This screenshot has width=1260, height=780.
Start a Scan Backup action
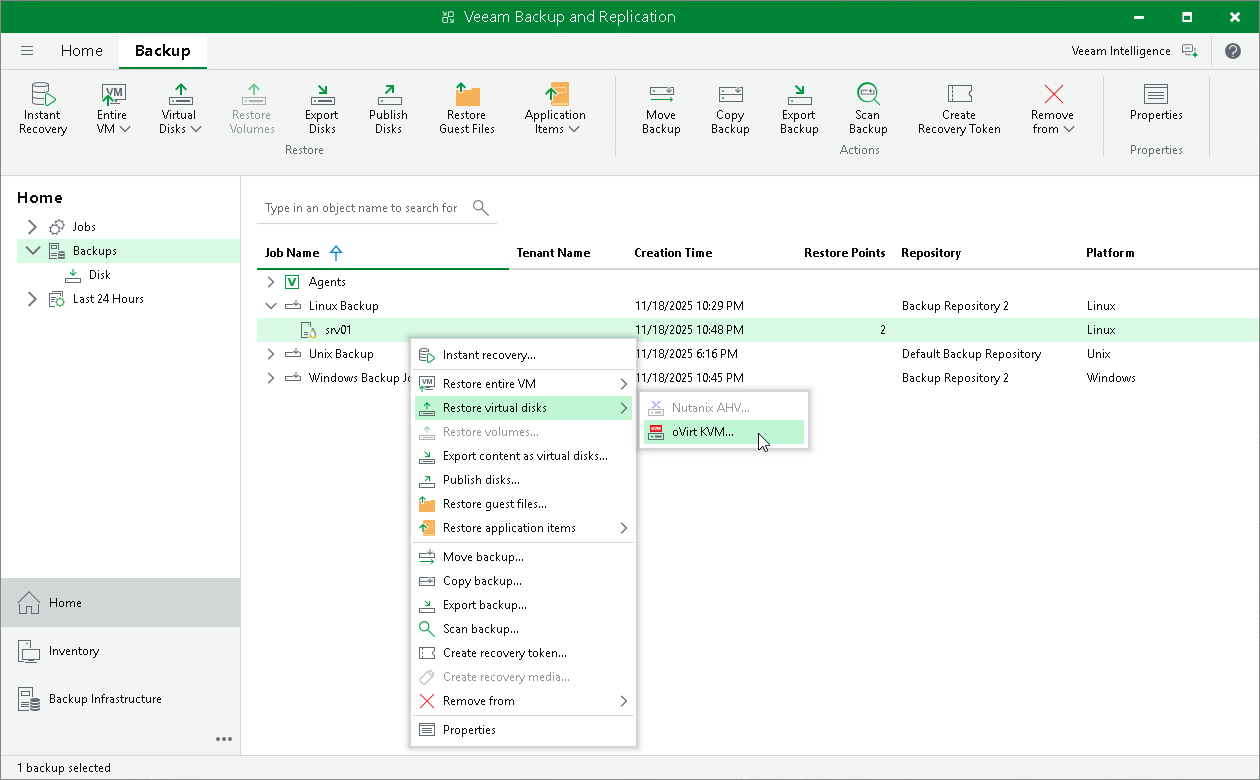tap(867, 106)
